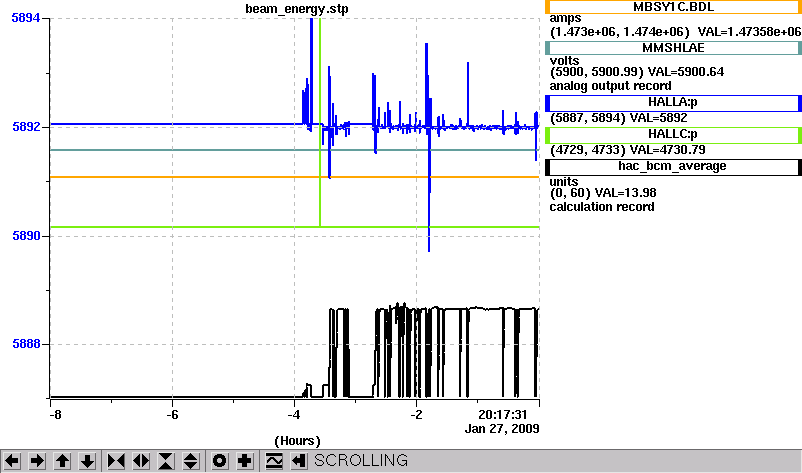This screenshot has width=802, height=473.
Task: Click the Jan 27, 2009 date label
Action: pyautogui.click(x=502, y=429)
